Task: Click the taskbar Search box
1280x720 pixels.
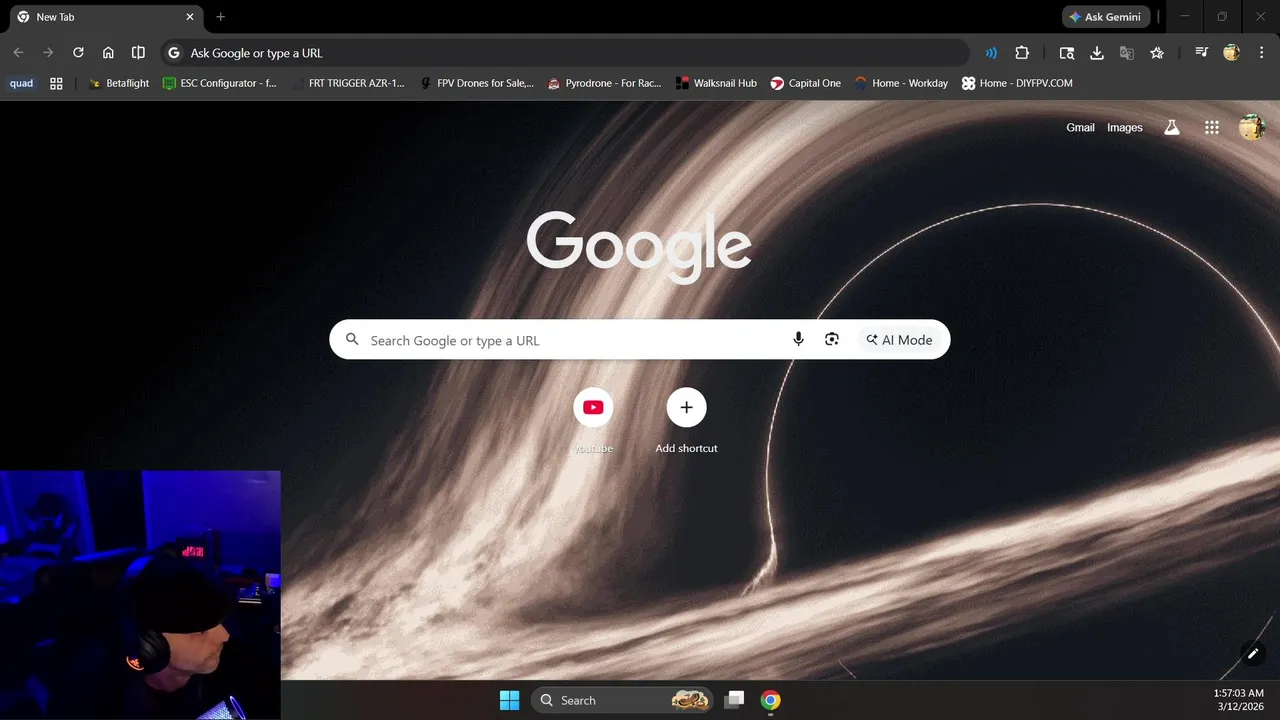Action: tap(622, 700)
